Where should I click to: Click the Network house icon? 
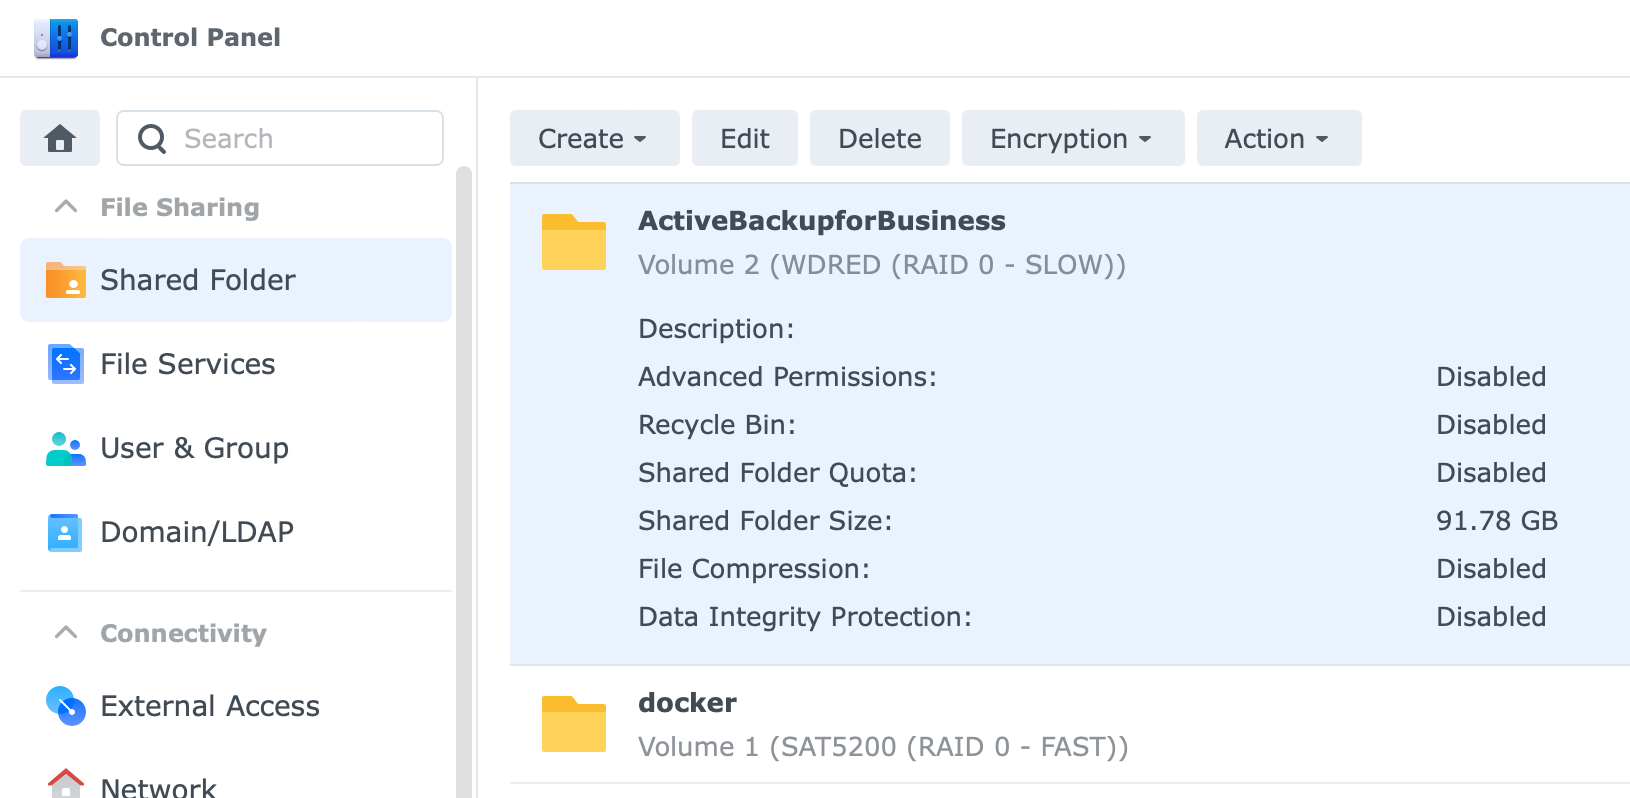(x=66, y=783)
